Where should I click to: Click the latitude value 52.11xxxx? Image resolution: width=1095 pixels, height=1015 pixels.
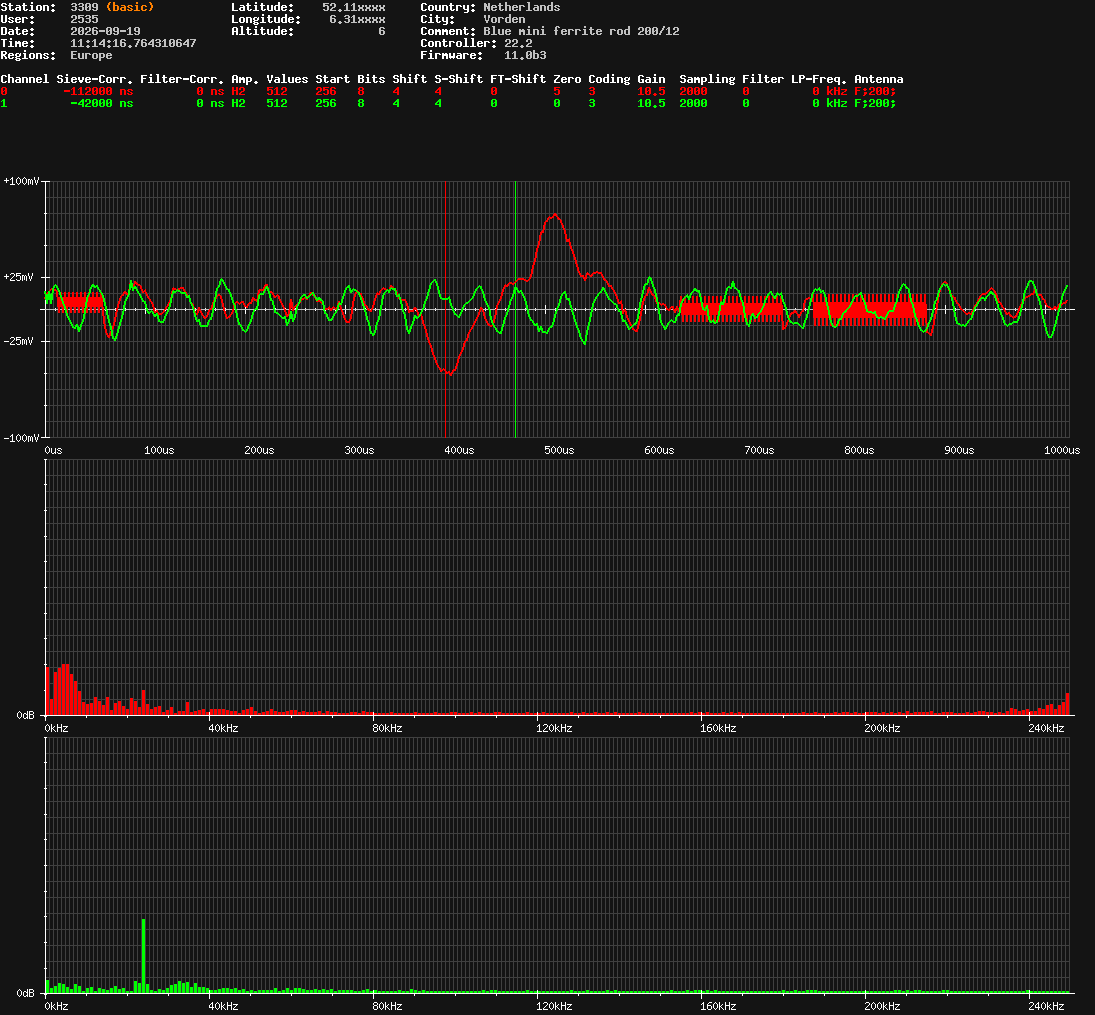353,7
